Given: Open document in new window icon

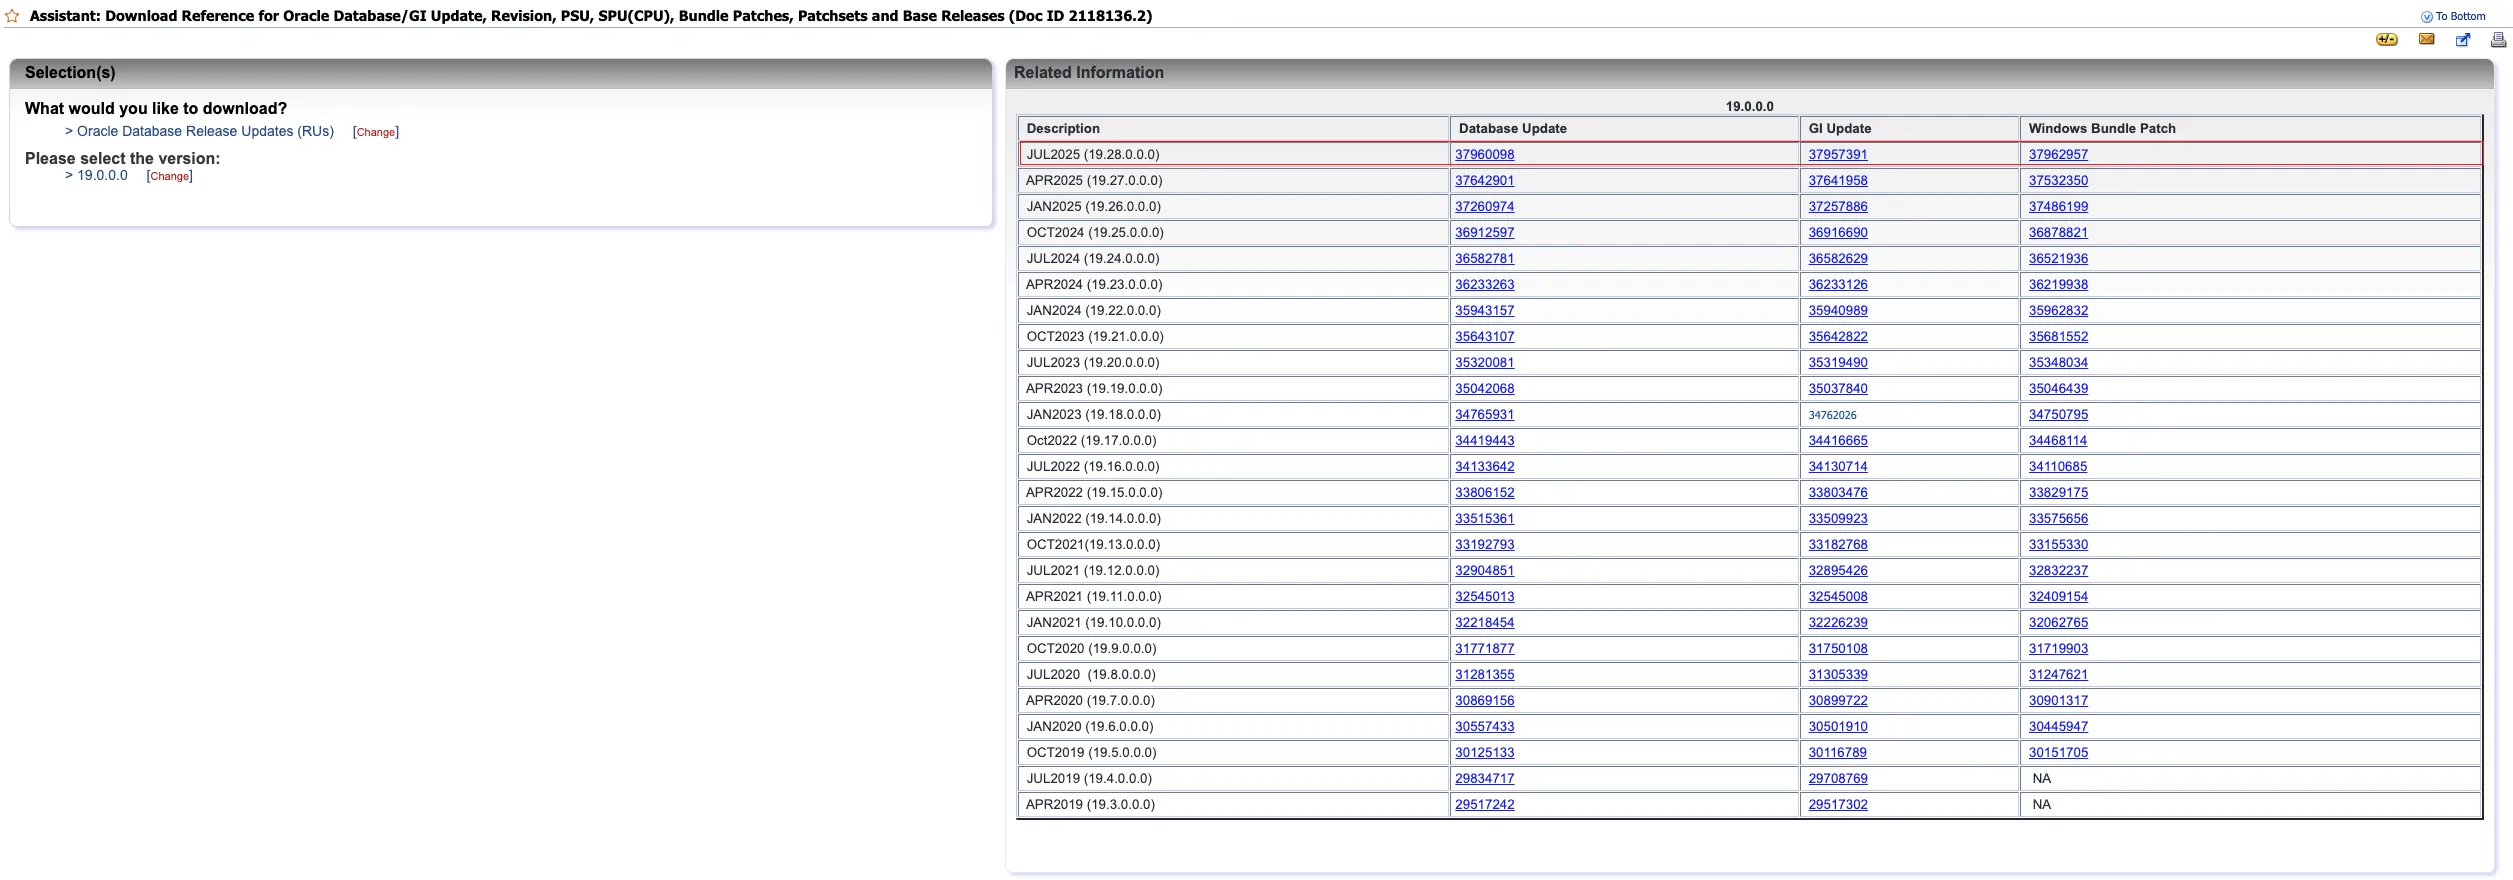Looking at the screenshot, I should 2462,40.
